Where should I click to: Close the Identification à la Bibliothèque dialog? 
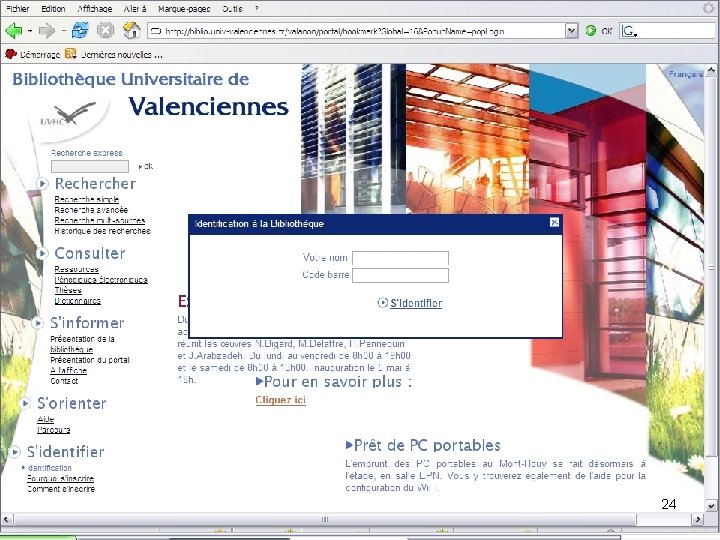(554, 222)
